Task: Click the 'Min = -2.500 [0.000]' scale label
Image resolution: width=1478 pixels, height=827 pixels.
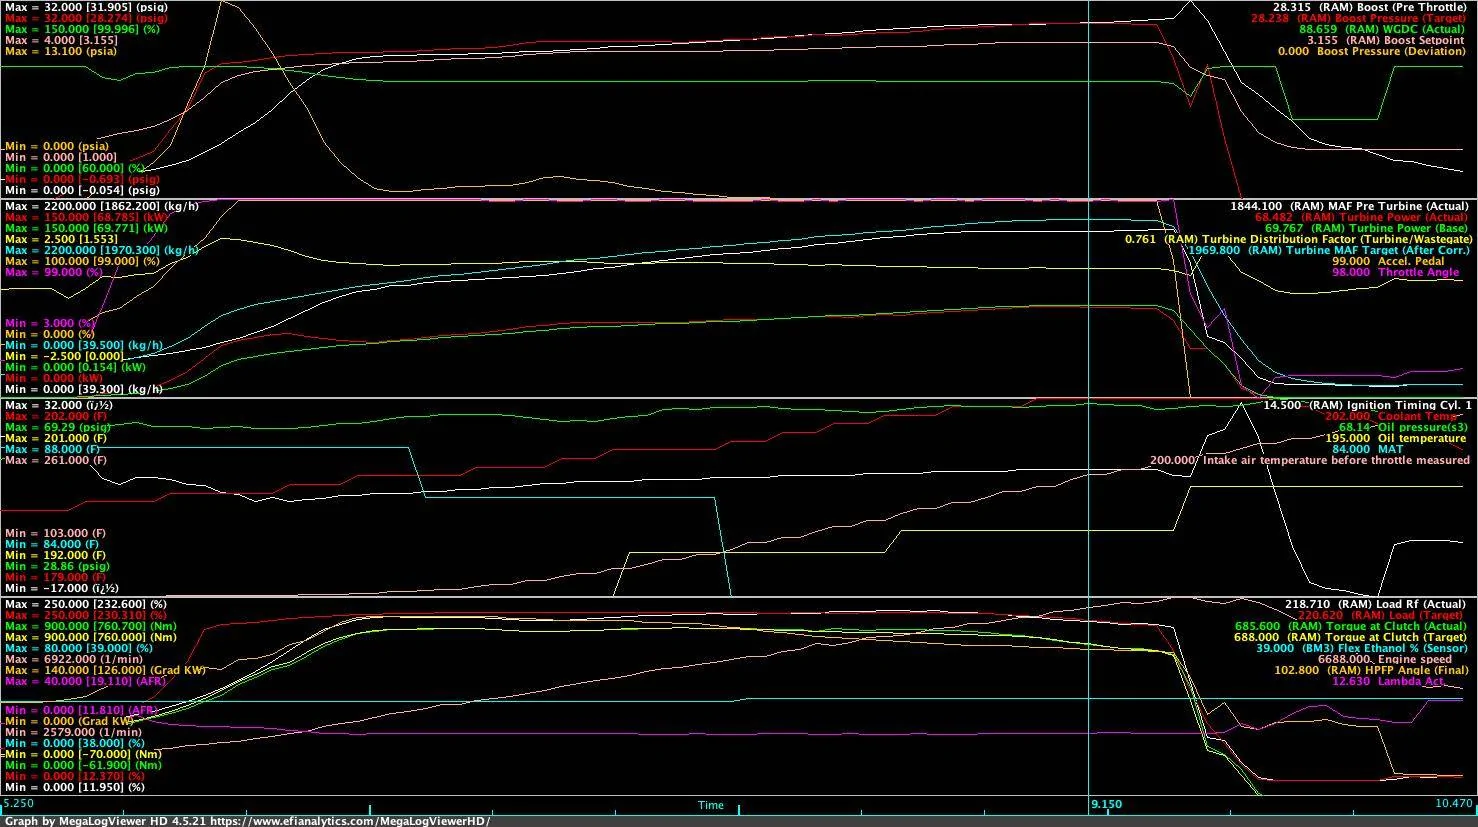Action: [x=65, y=356]
